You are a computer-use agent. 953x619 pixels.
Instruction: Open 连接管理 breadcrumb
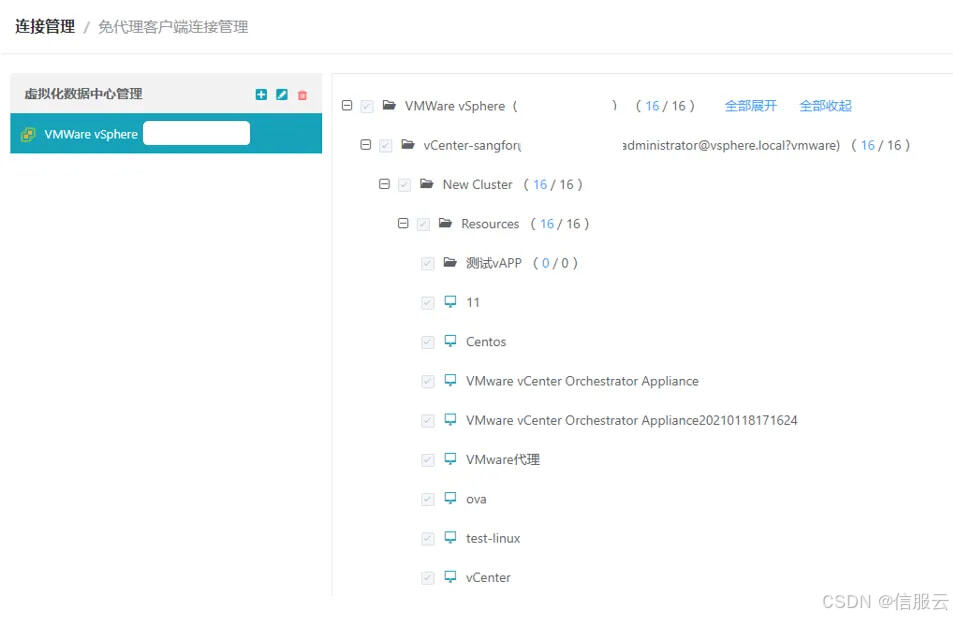[45, 26]
